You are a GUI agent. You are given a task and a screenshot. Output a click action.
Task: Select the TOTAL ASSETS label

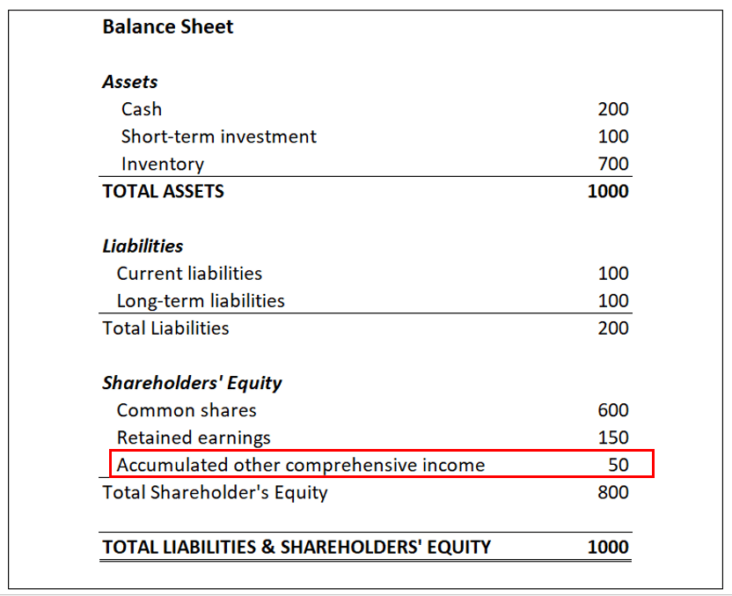point(163,191)
